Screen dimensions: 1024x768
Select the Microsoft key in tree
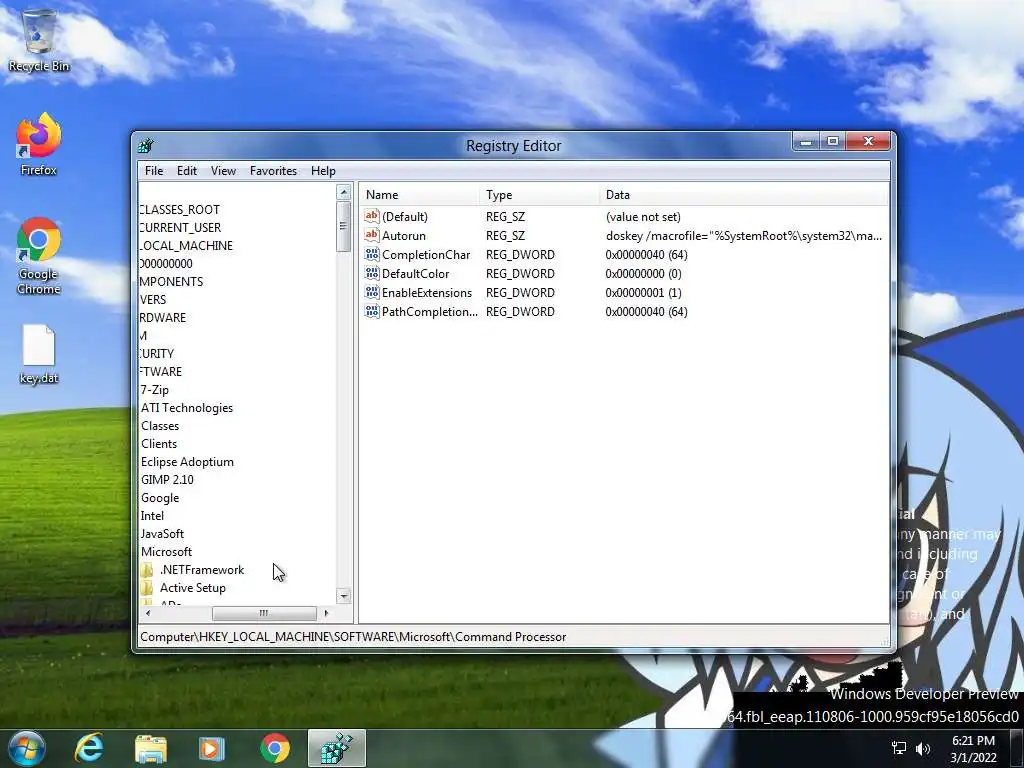click(x=167, y=552)
